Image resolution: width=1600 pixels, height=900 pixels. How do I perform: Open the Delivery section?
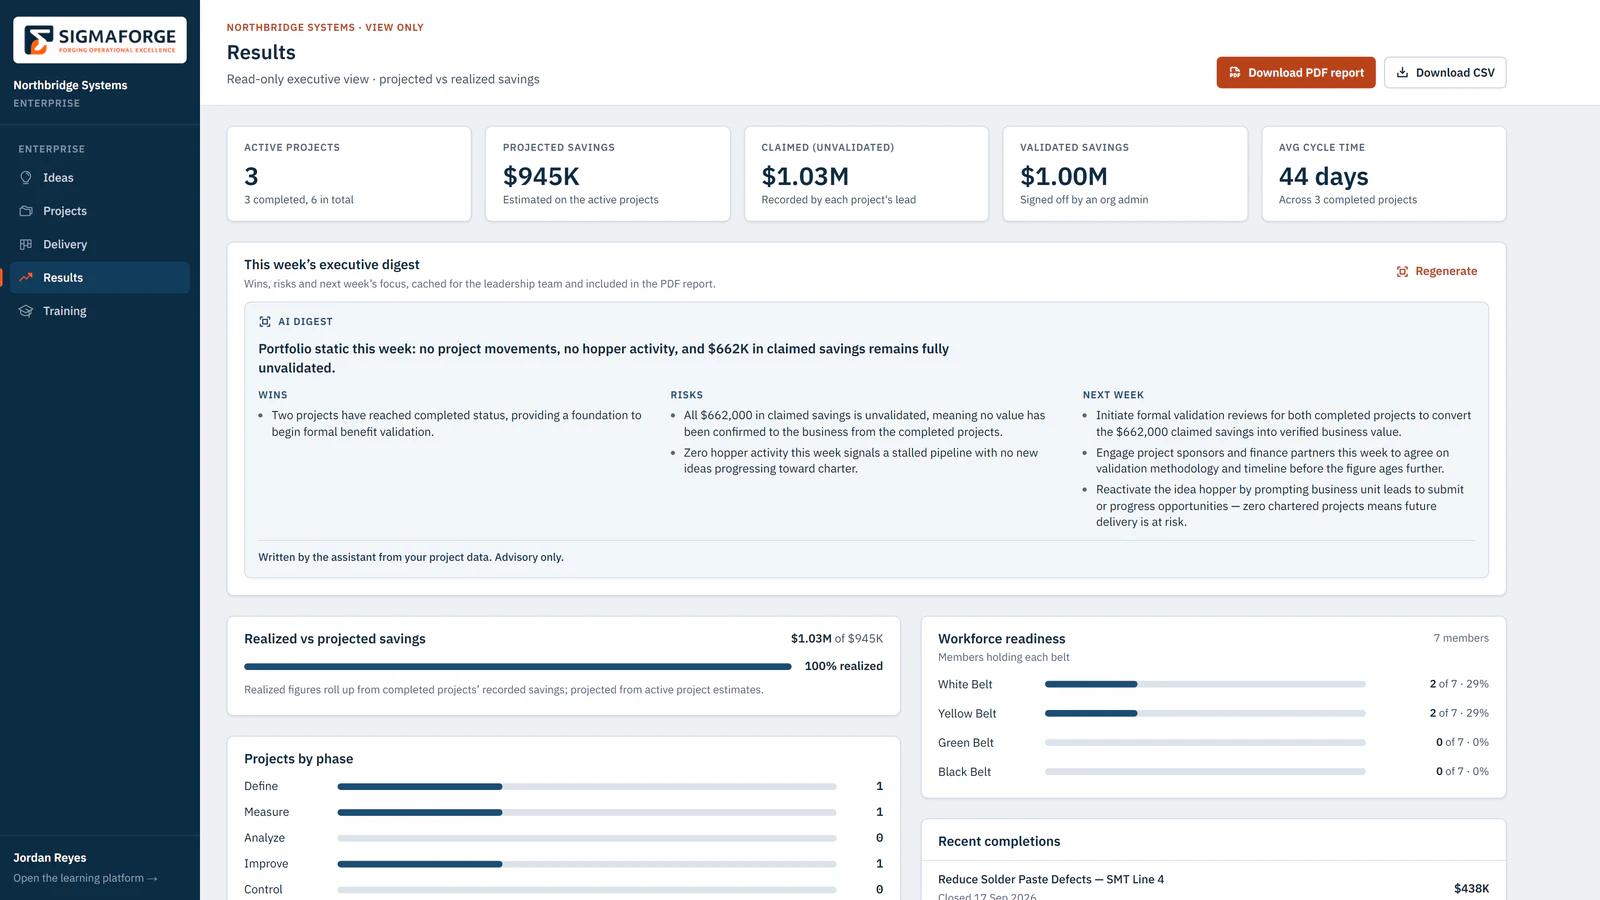[x=100, y=244]
